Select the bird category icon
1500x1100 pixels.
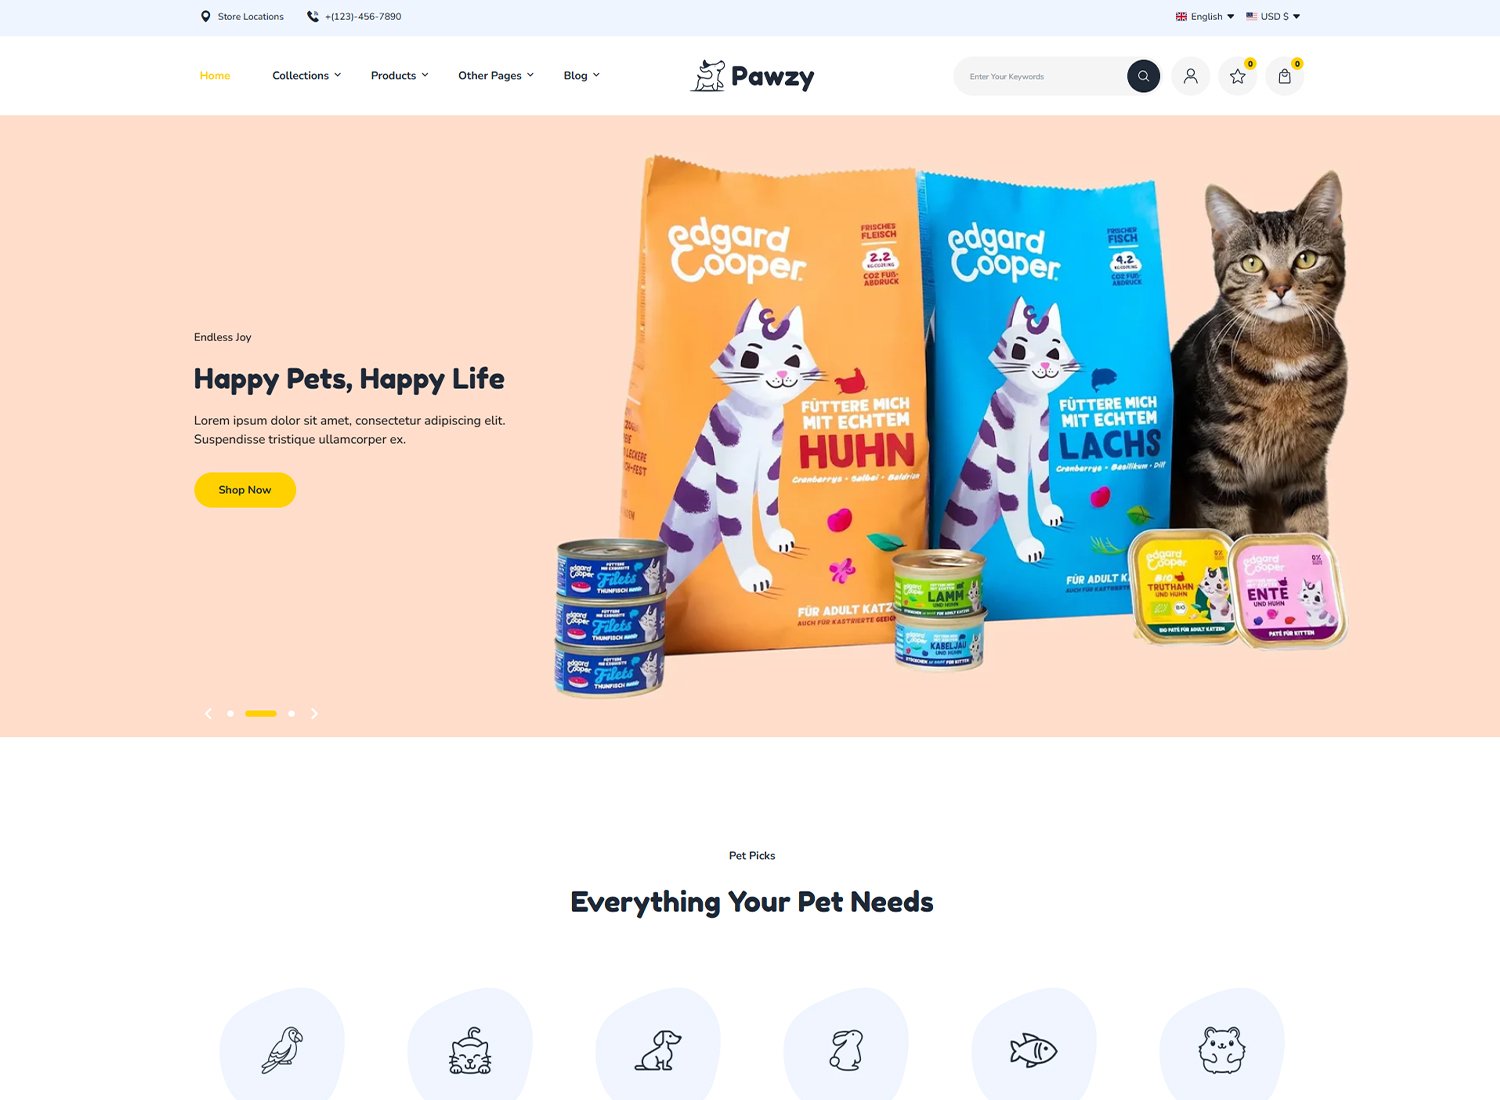(282, 1050)
